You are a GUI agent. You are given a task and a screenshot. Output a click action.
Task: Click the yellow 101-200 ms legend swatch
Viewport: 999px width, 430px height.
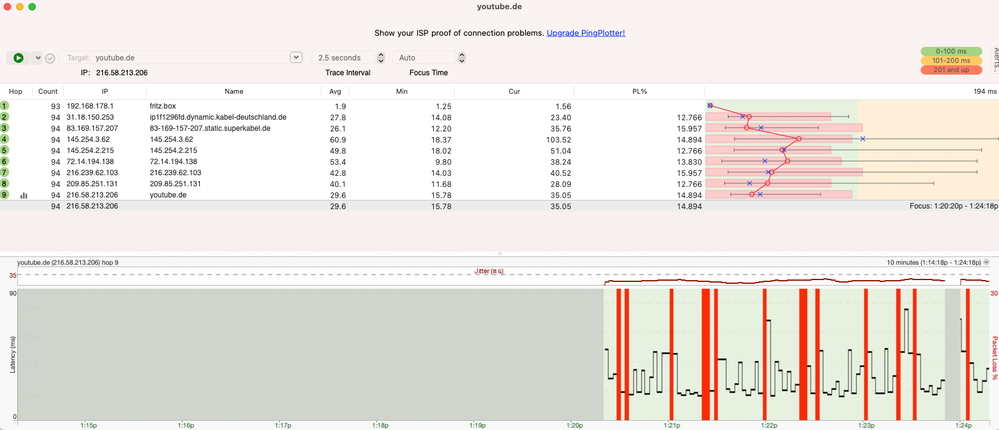951,61
